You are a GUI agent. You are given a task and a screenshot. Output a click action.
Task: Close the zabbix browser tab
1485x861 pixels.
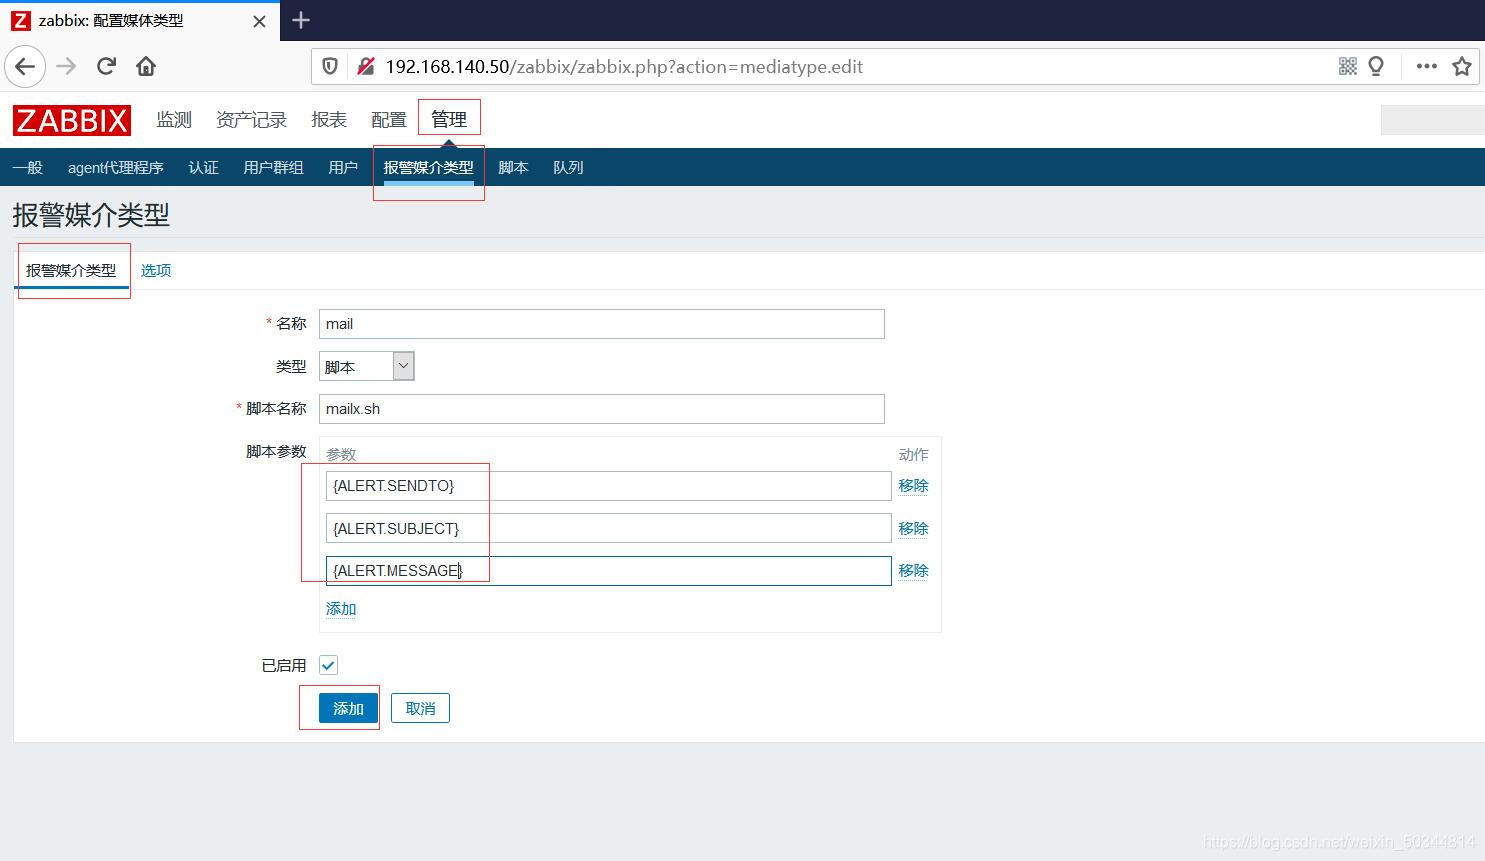coord(259,21)
